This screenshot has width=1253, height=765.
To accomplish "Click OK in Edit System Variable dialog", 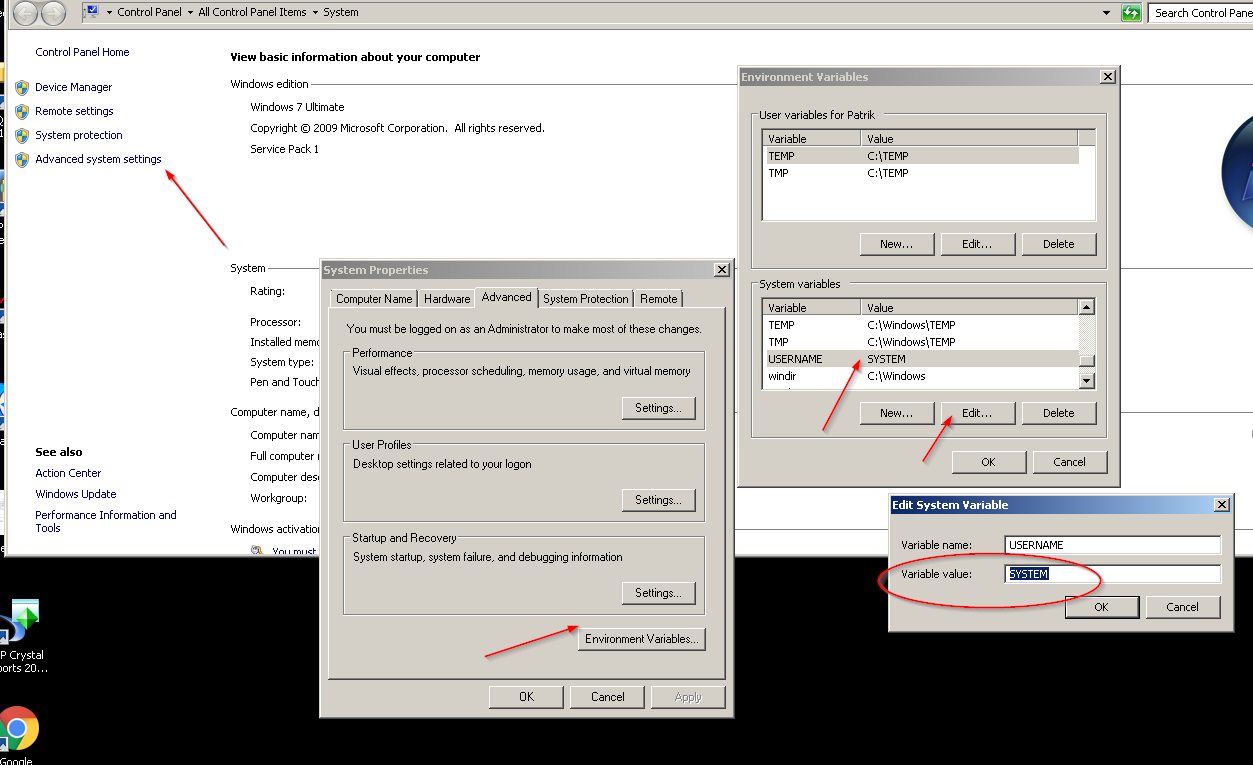I will [1101, 607].
